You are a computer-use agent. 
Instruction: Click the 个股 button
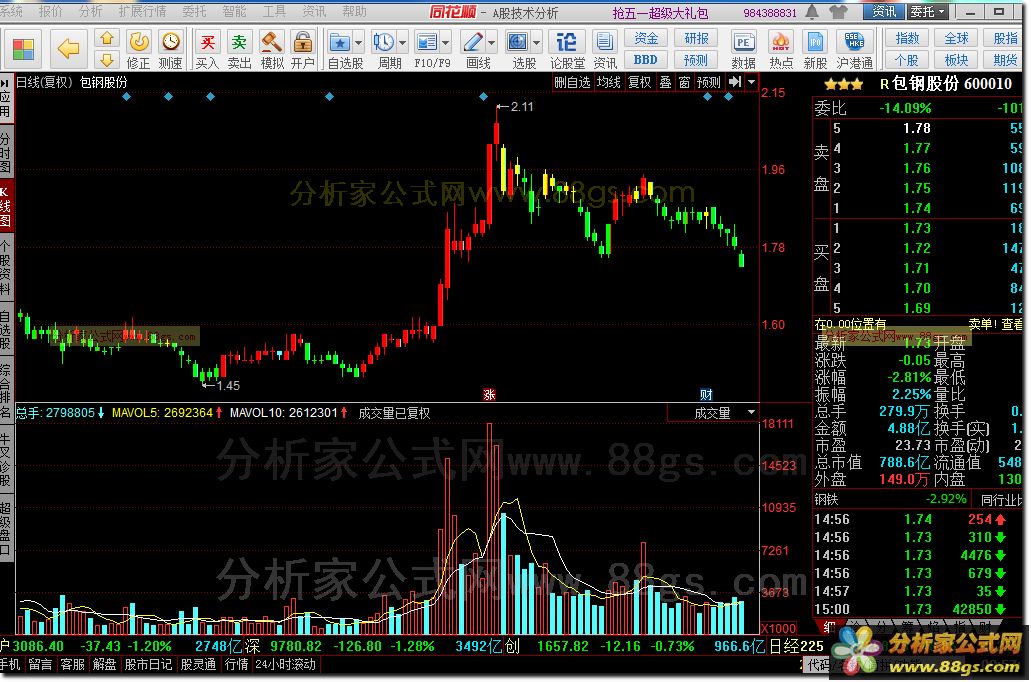[907, 60]
